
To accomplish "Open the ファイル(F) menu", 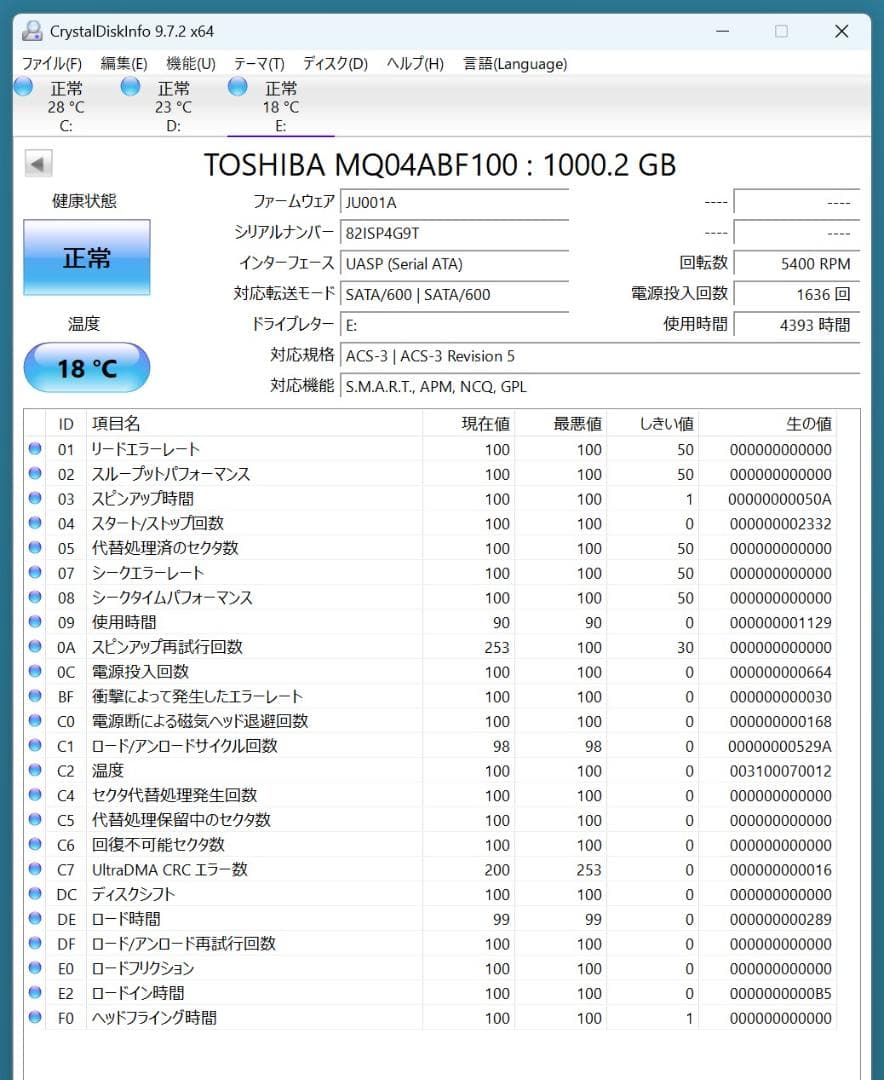I will 52,64.
